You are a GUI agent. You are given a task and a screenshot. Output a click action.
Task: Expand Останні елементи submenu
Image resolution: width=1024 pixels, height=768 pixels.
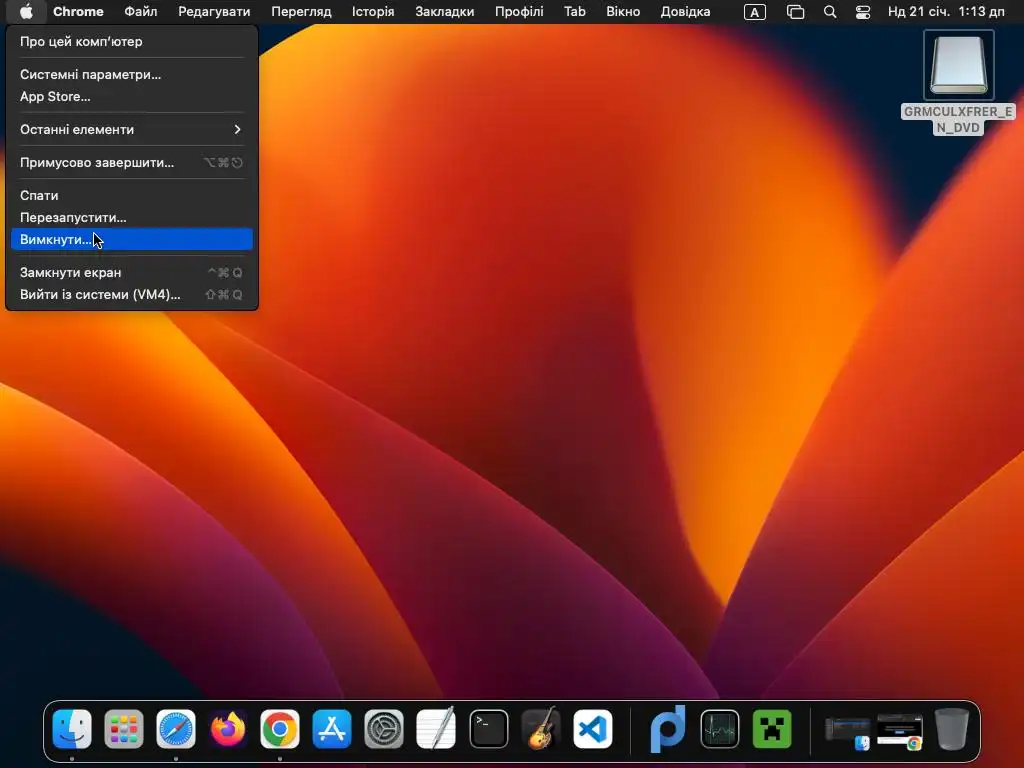click(x=131, y=129)
